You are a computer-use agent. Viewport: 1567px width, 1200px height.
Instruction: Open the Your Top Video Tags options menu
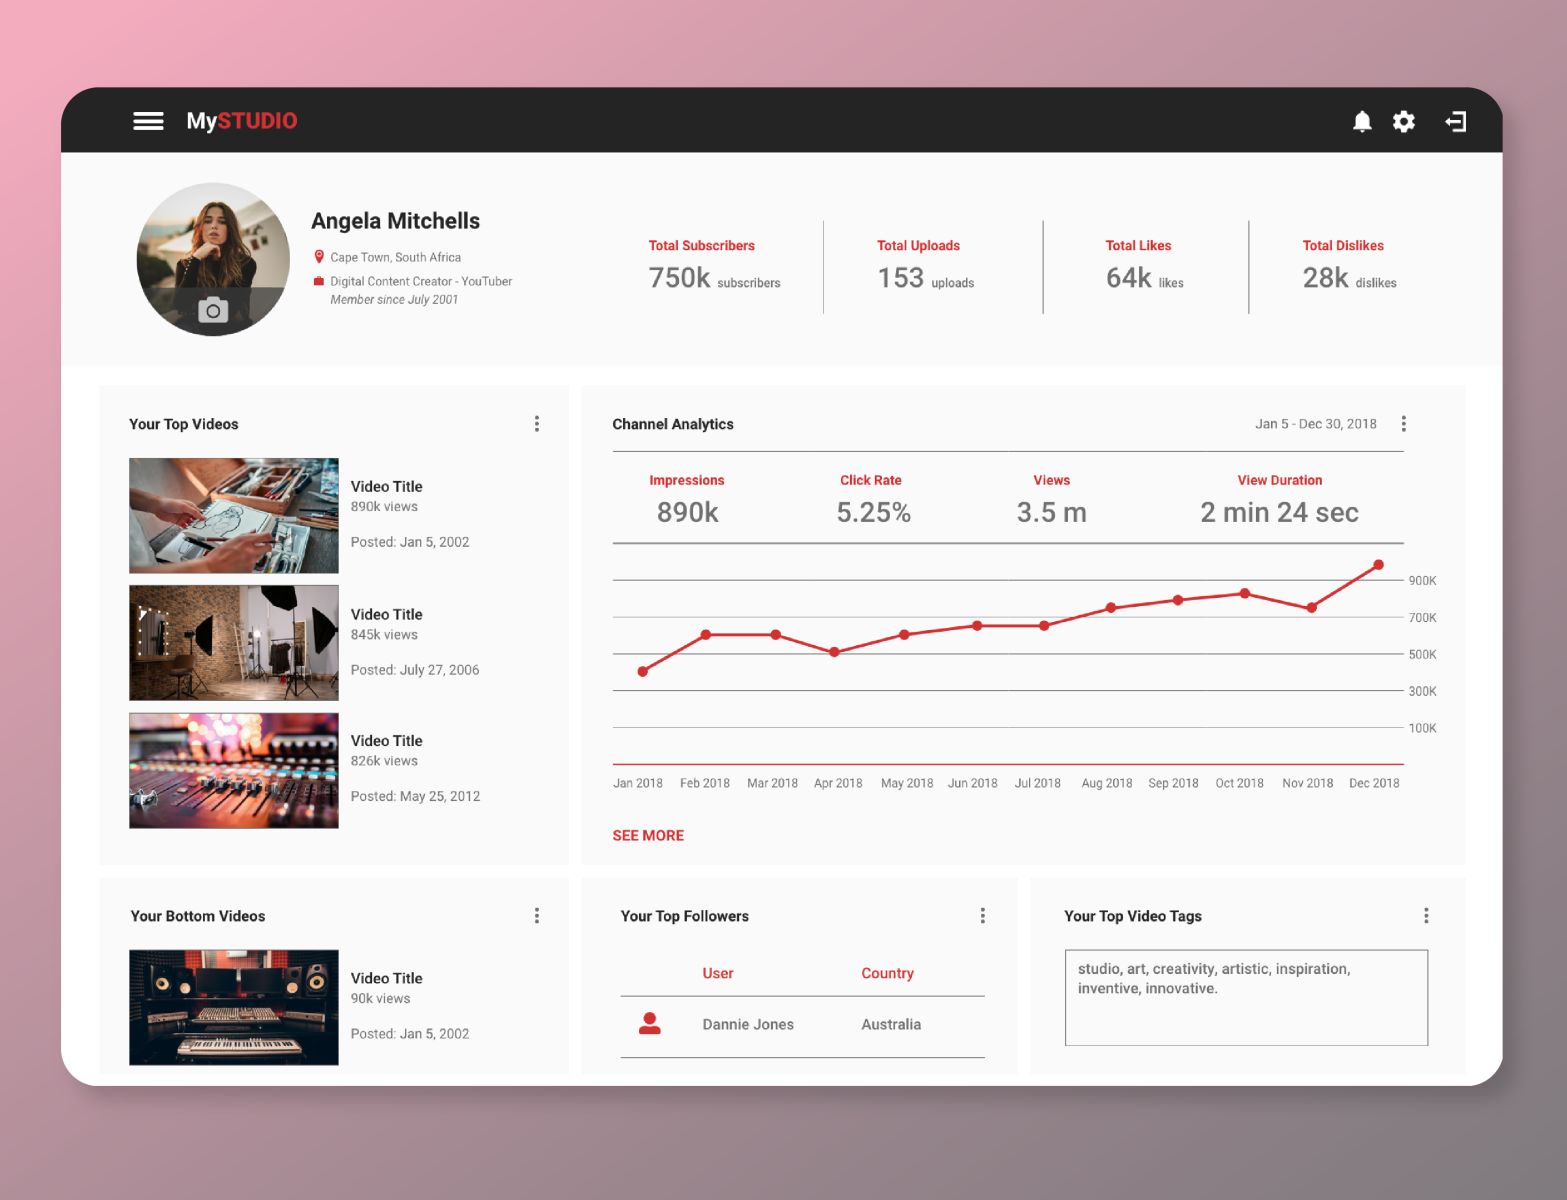pyautogui.click(x=1426, y=915)
